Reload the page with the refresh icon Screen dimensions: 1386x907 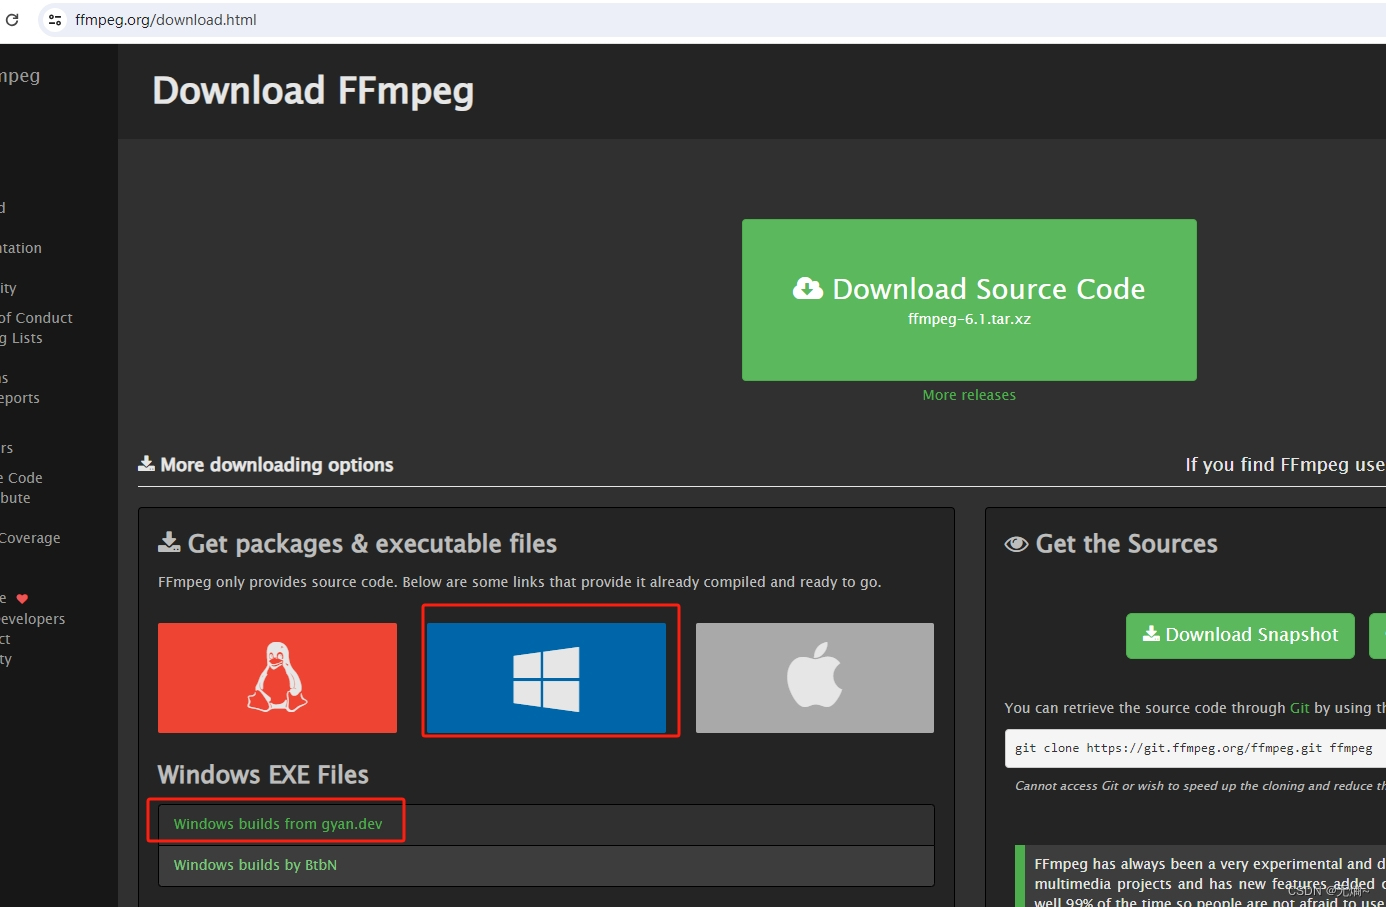[12, 19]
